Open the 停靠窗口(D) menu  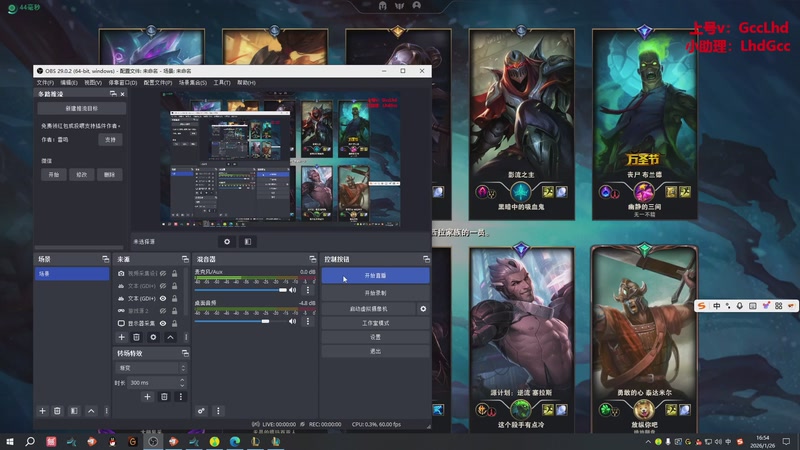coord(122,83)
